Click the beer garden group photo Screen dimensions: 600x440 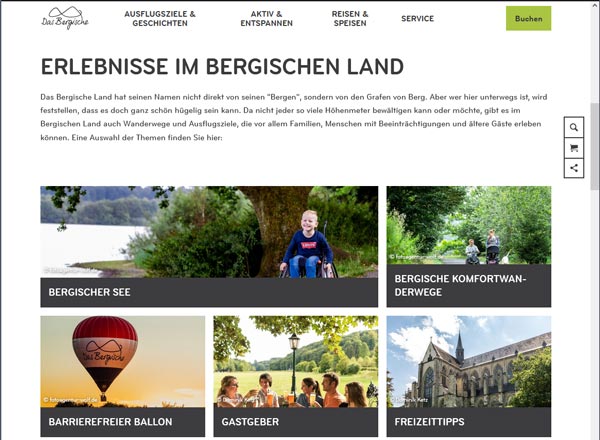[x=295, y=362]
